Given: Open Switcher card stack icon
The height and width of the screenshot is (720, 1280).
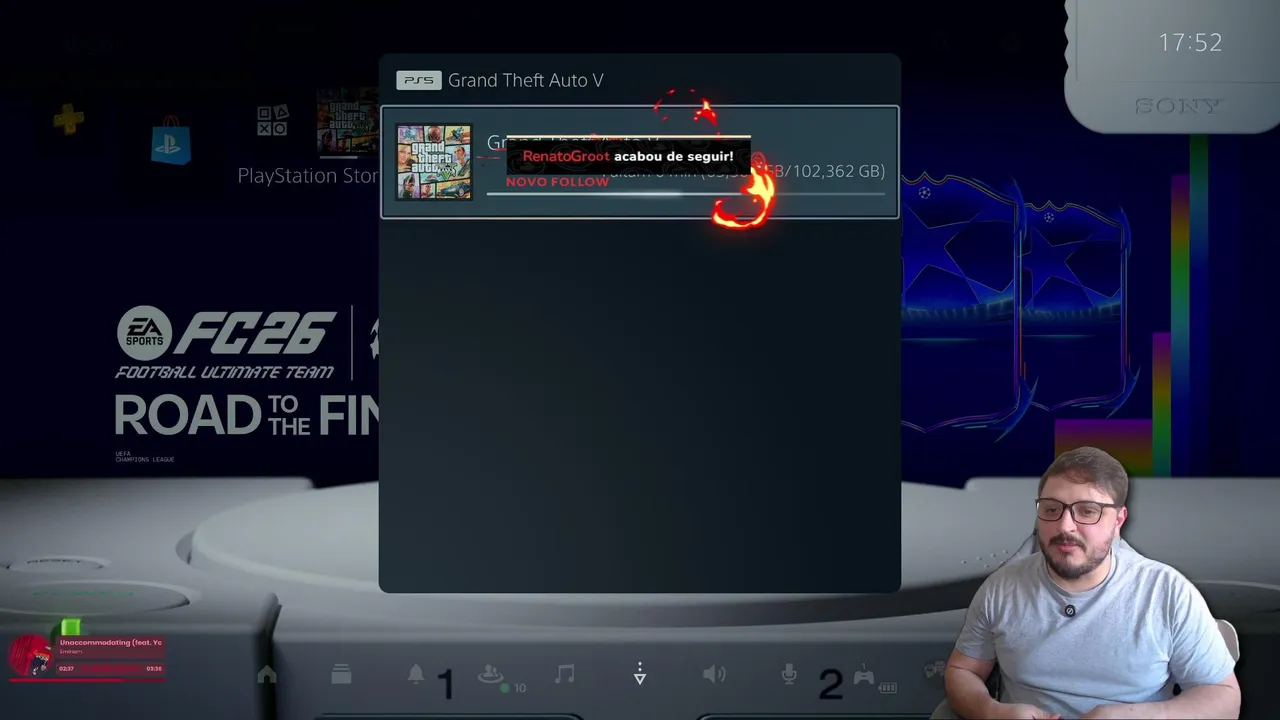Looking at the screenshot, I should click(x=341, y=675).
